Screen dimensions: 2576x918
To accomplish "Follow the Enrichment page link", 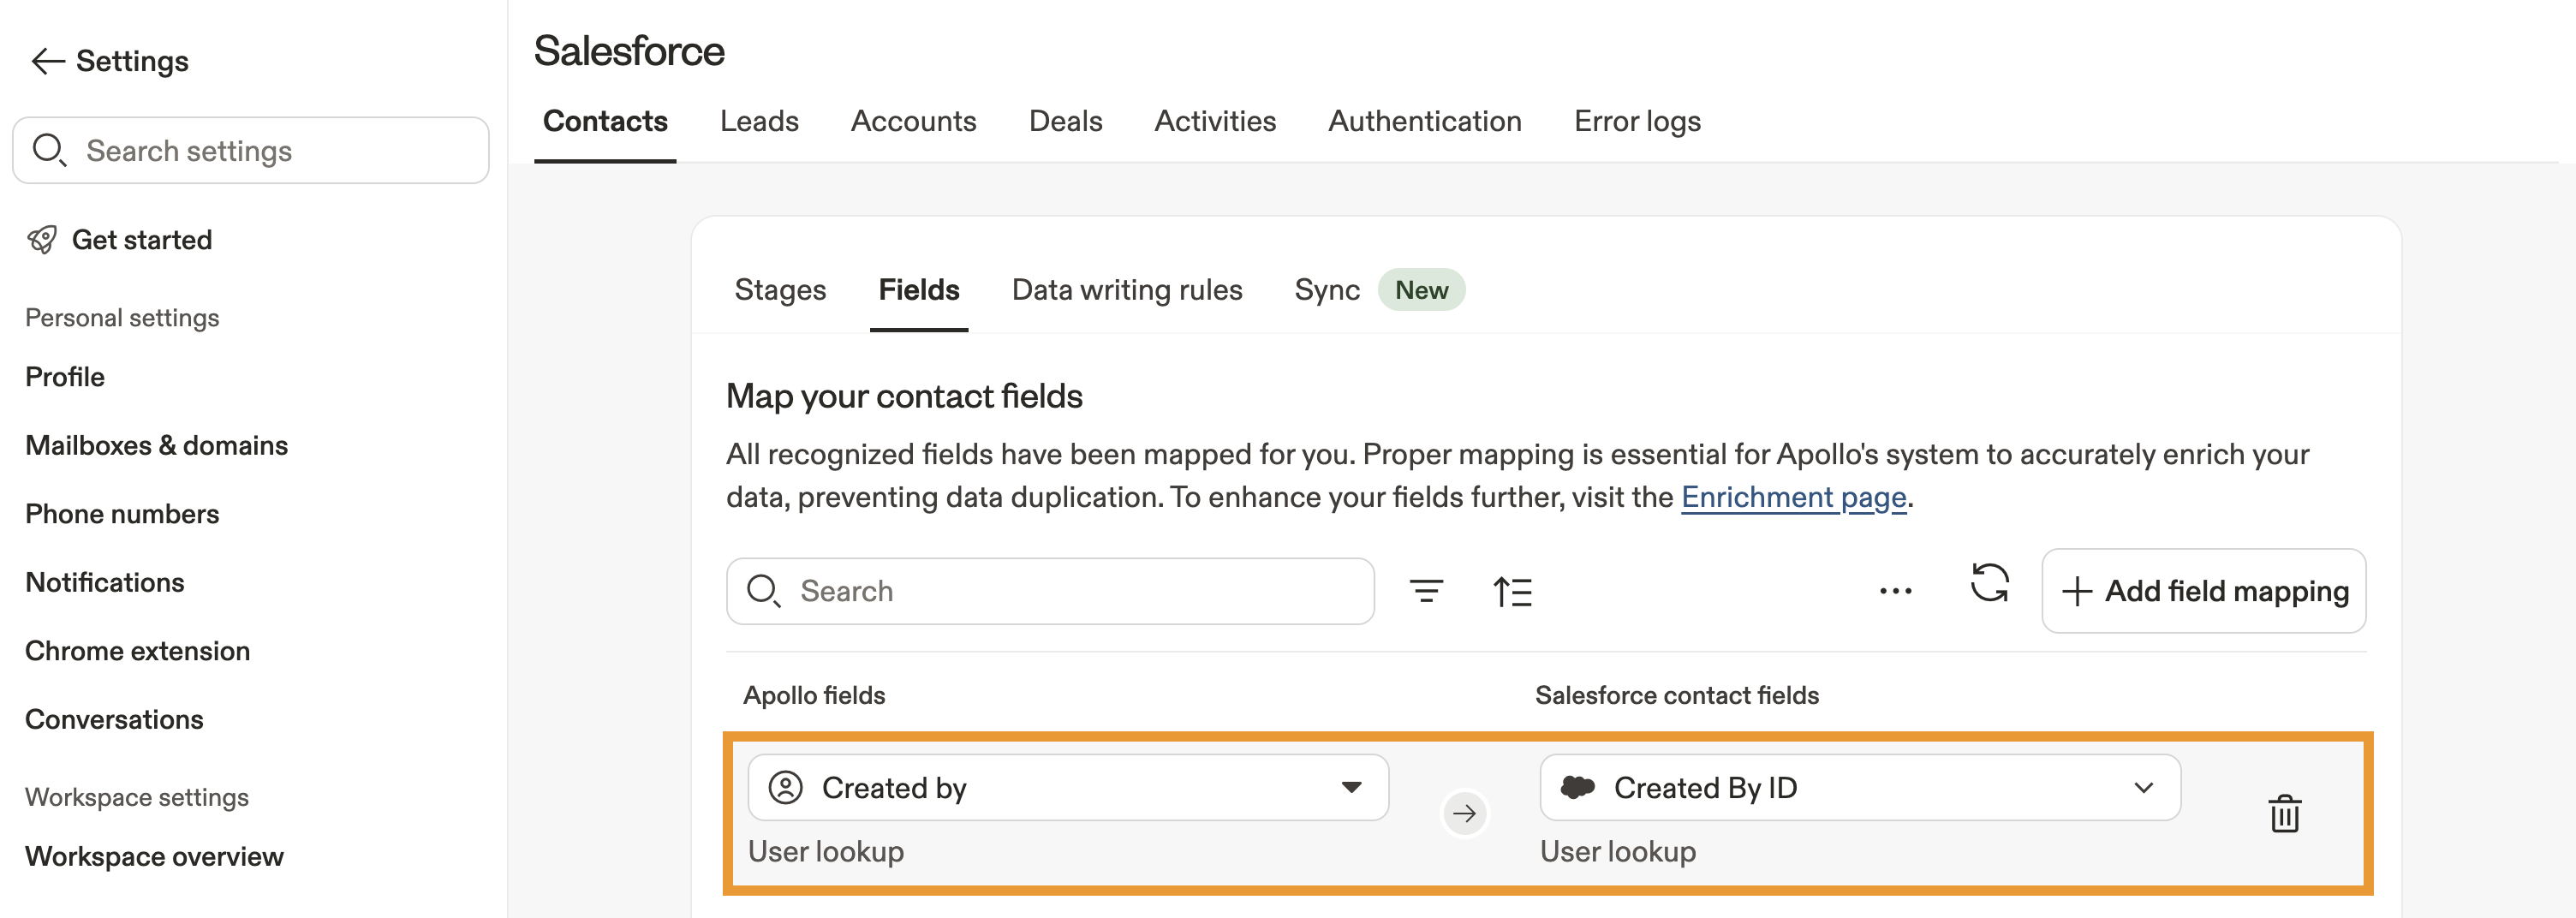I will 1793,497.
